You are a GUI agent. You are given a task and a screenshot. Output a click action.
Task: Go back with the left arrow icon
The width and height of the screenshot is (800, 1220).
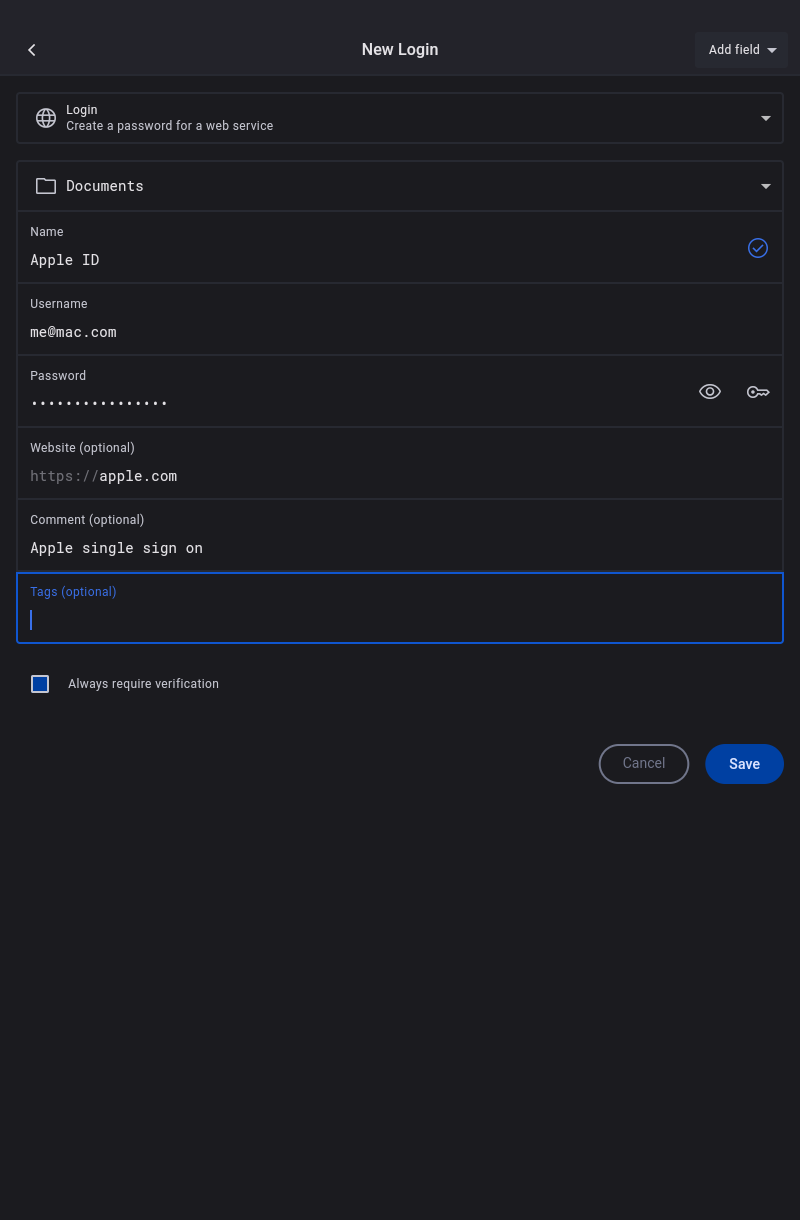click(32, 50)
